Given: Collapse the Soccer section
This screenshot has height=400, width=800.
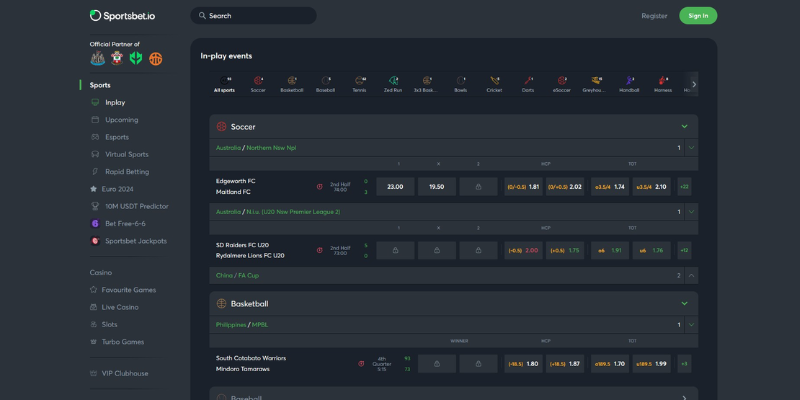Looking at the screenshot, I should tap(685, 127).
